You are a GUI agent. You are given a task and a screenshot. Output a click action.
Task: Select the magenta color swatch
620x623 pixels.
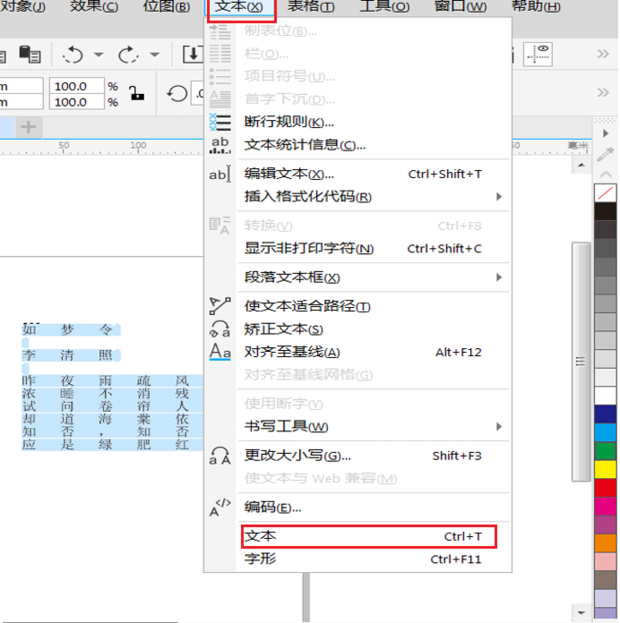tap(605, 506)
